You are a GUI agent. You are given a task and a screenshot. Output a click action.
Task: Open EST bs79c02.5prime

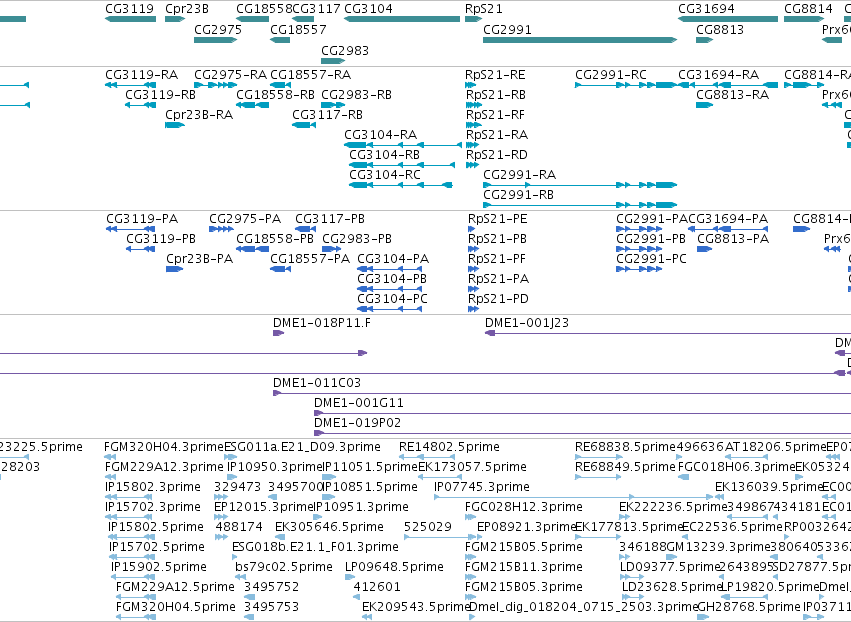coord(283,567)
